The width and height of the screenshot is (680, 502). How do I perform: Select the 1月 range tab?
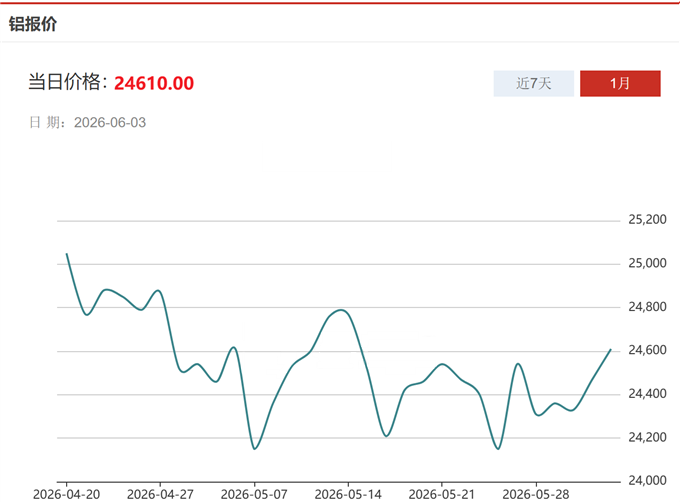620,83
